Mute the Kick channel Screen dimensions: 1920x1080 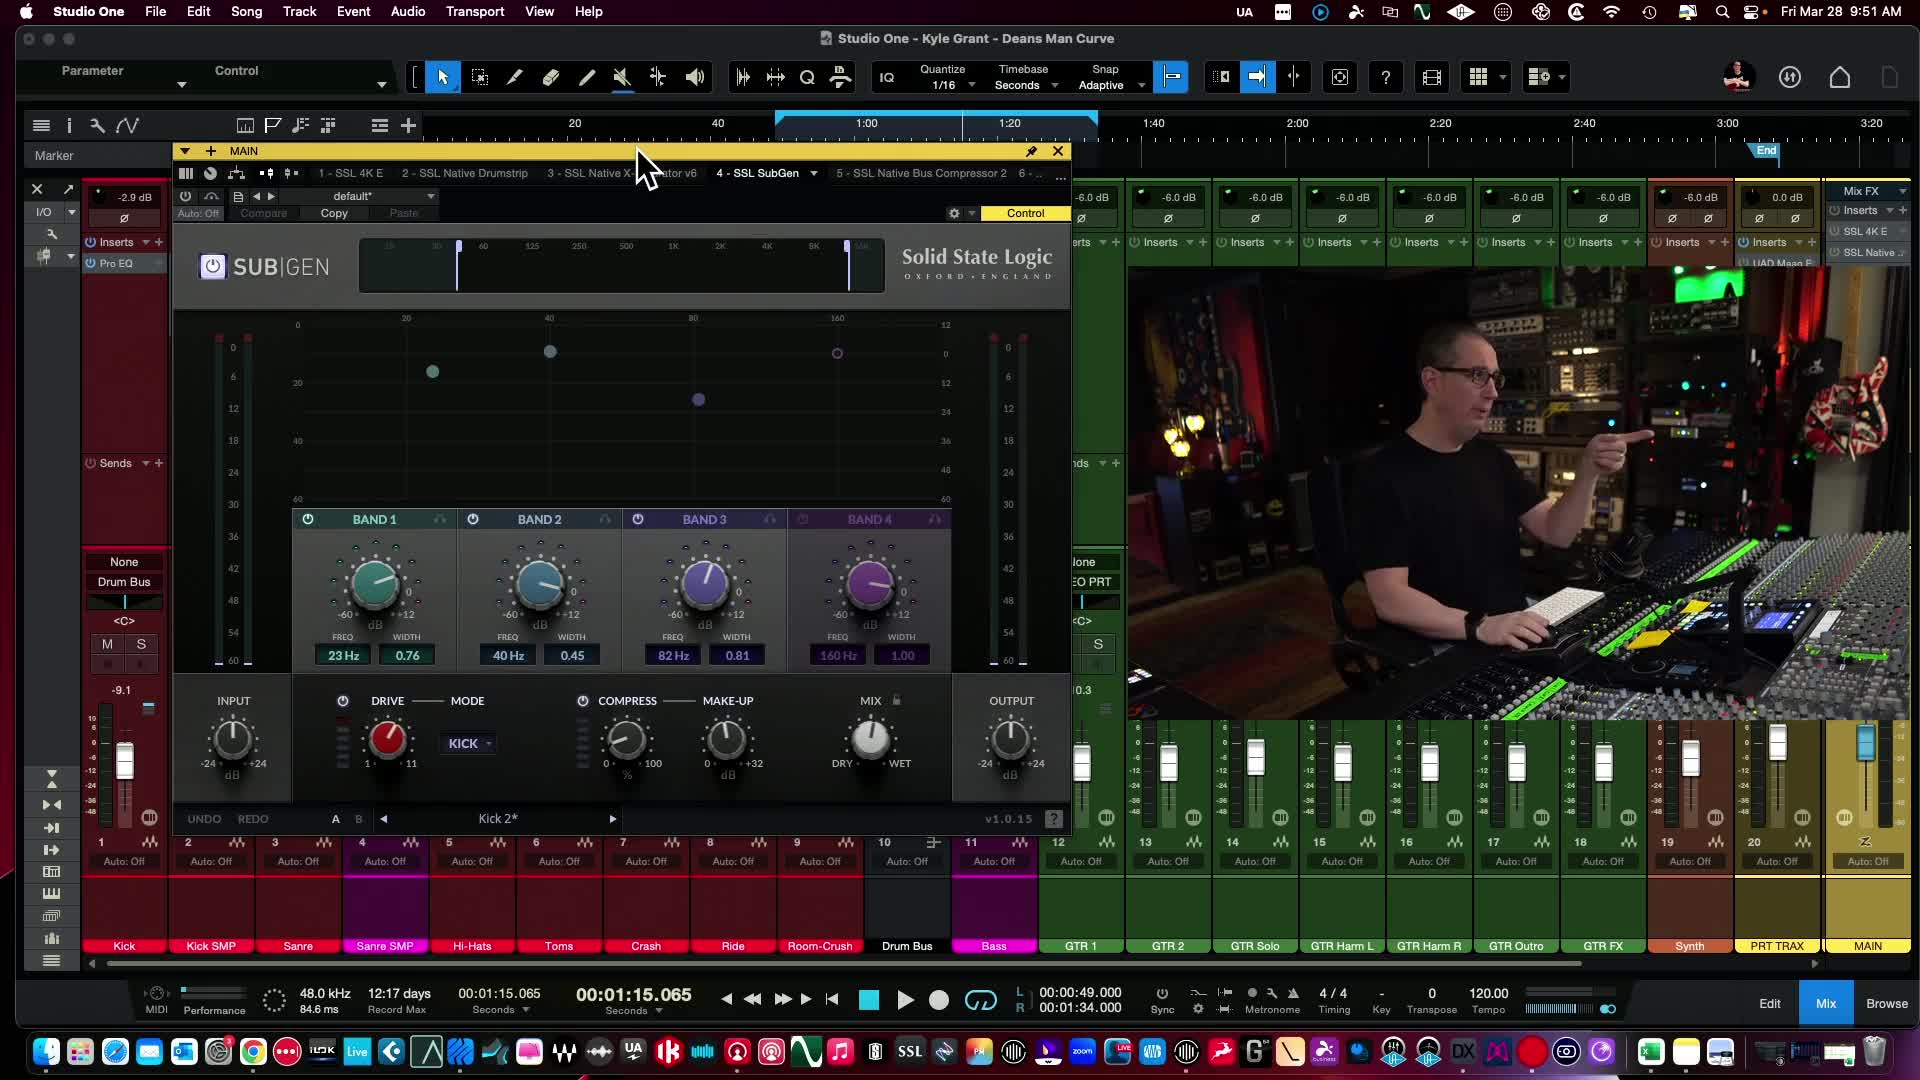tap(107, 644)
